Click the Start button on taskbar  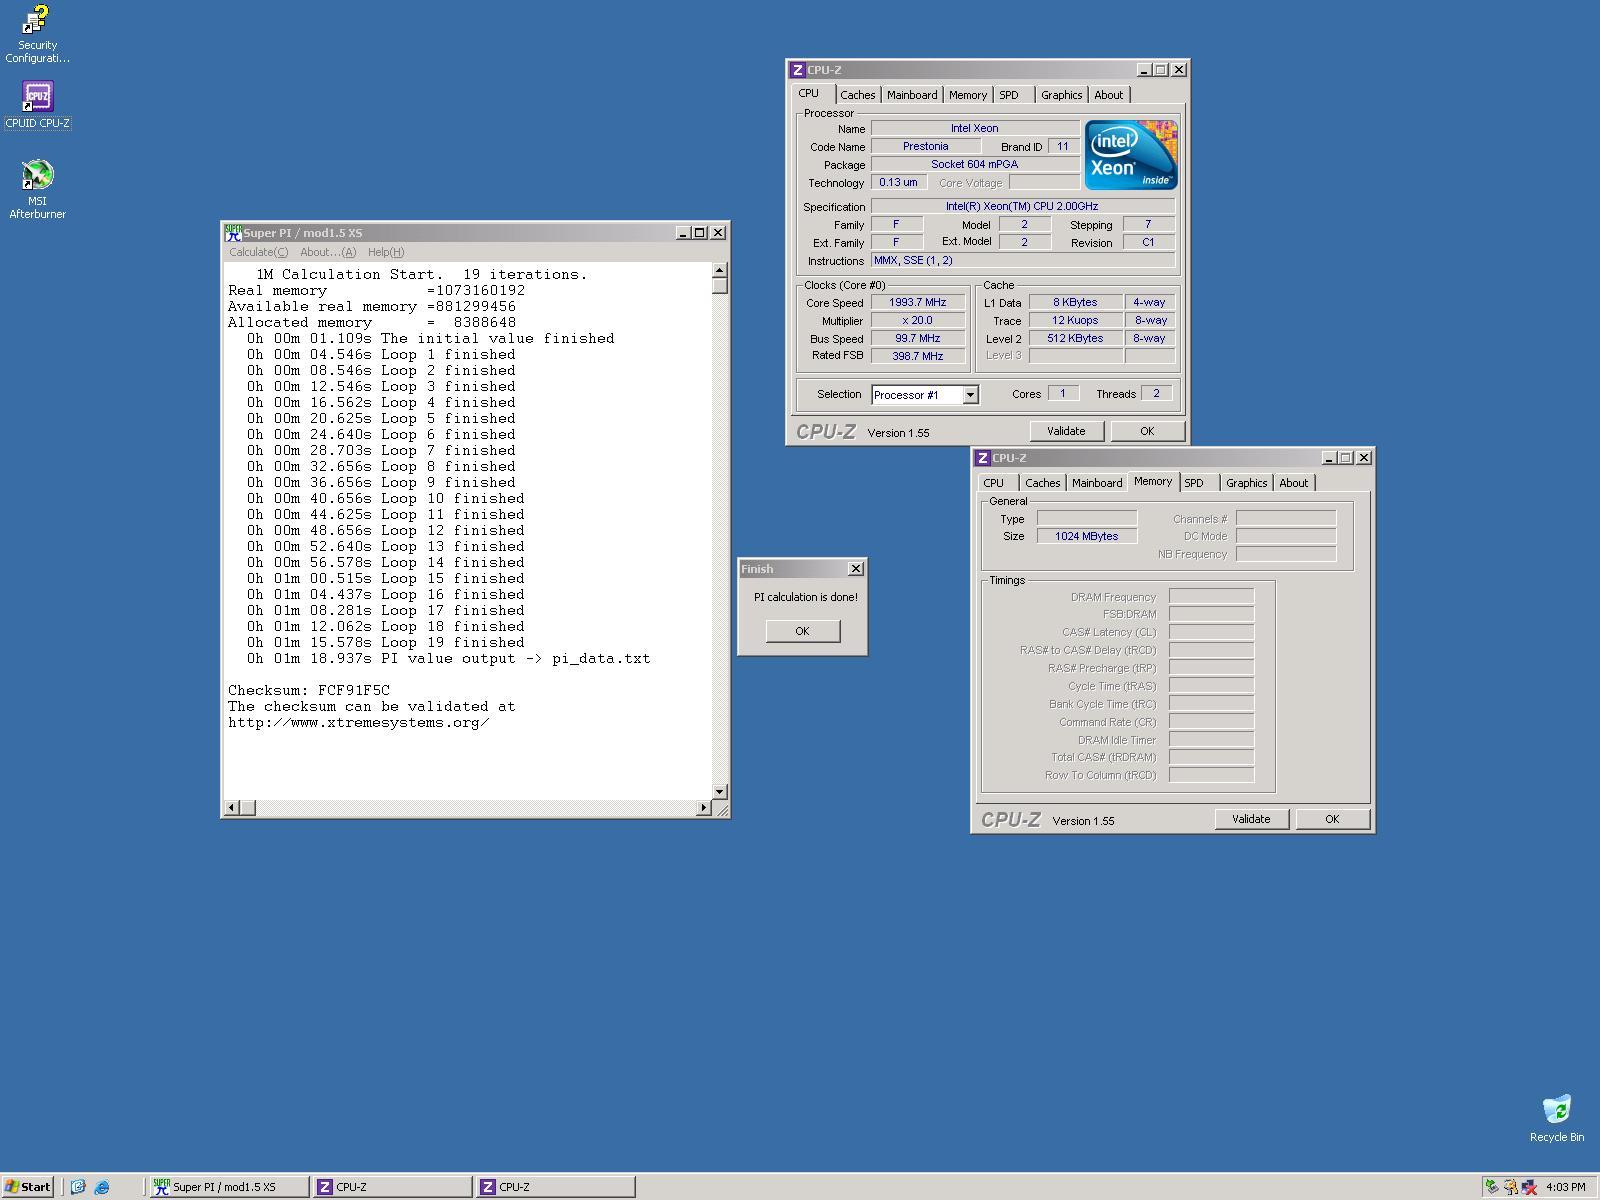(27, 1187)
